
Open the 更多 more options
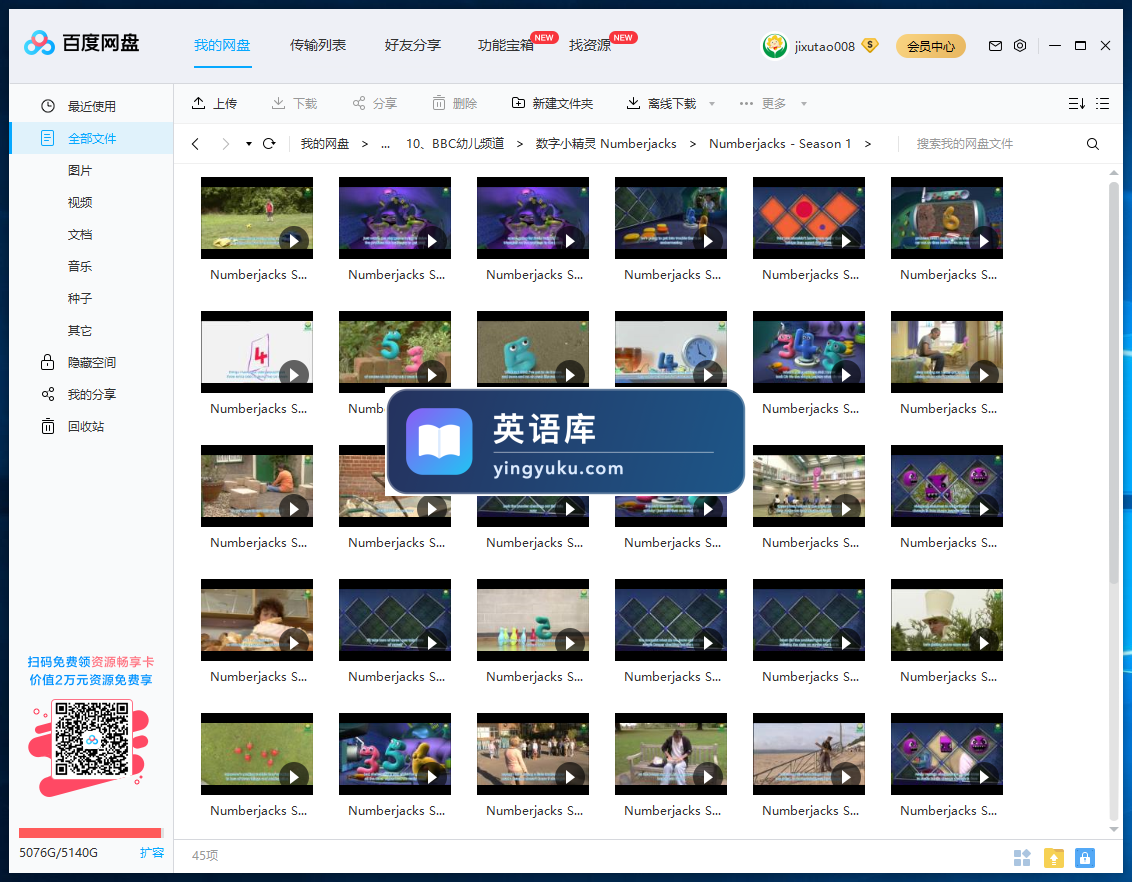(763, 104)
